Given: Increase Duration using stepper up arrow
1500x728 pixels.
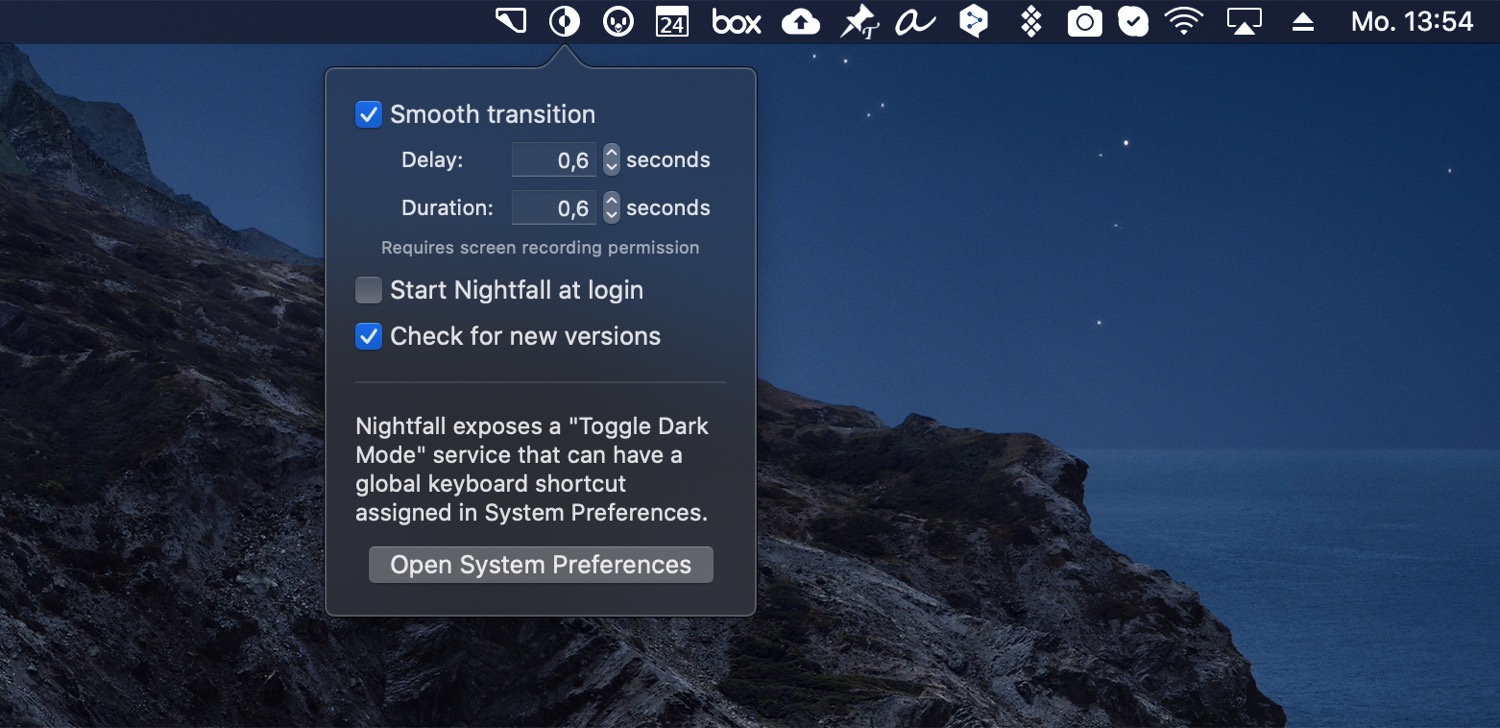Looking at the screenshot, I should click(611, 201).
